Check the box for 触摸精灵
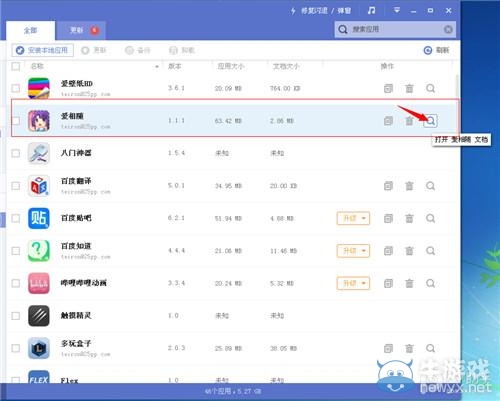 (16, 316)
